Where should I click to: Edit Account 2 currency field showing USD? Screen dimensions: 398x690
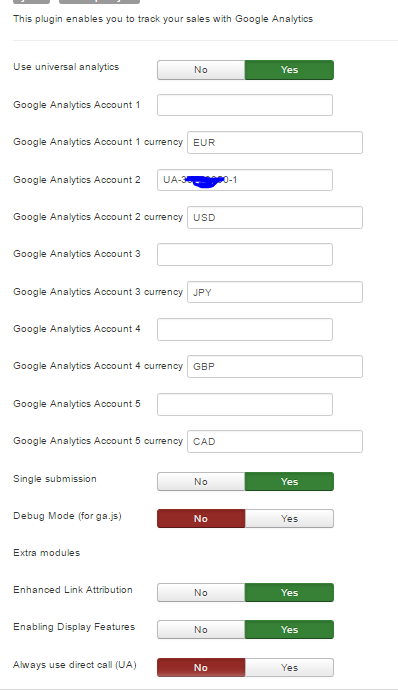[275, 217]
